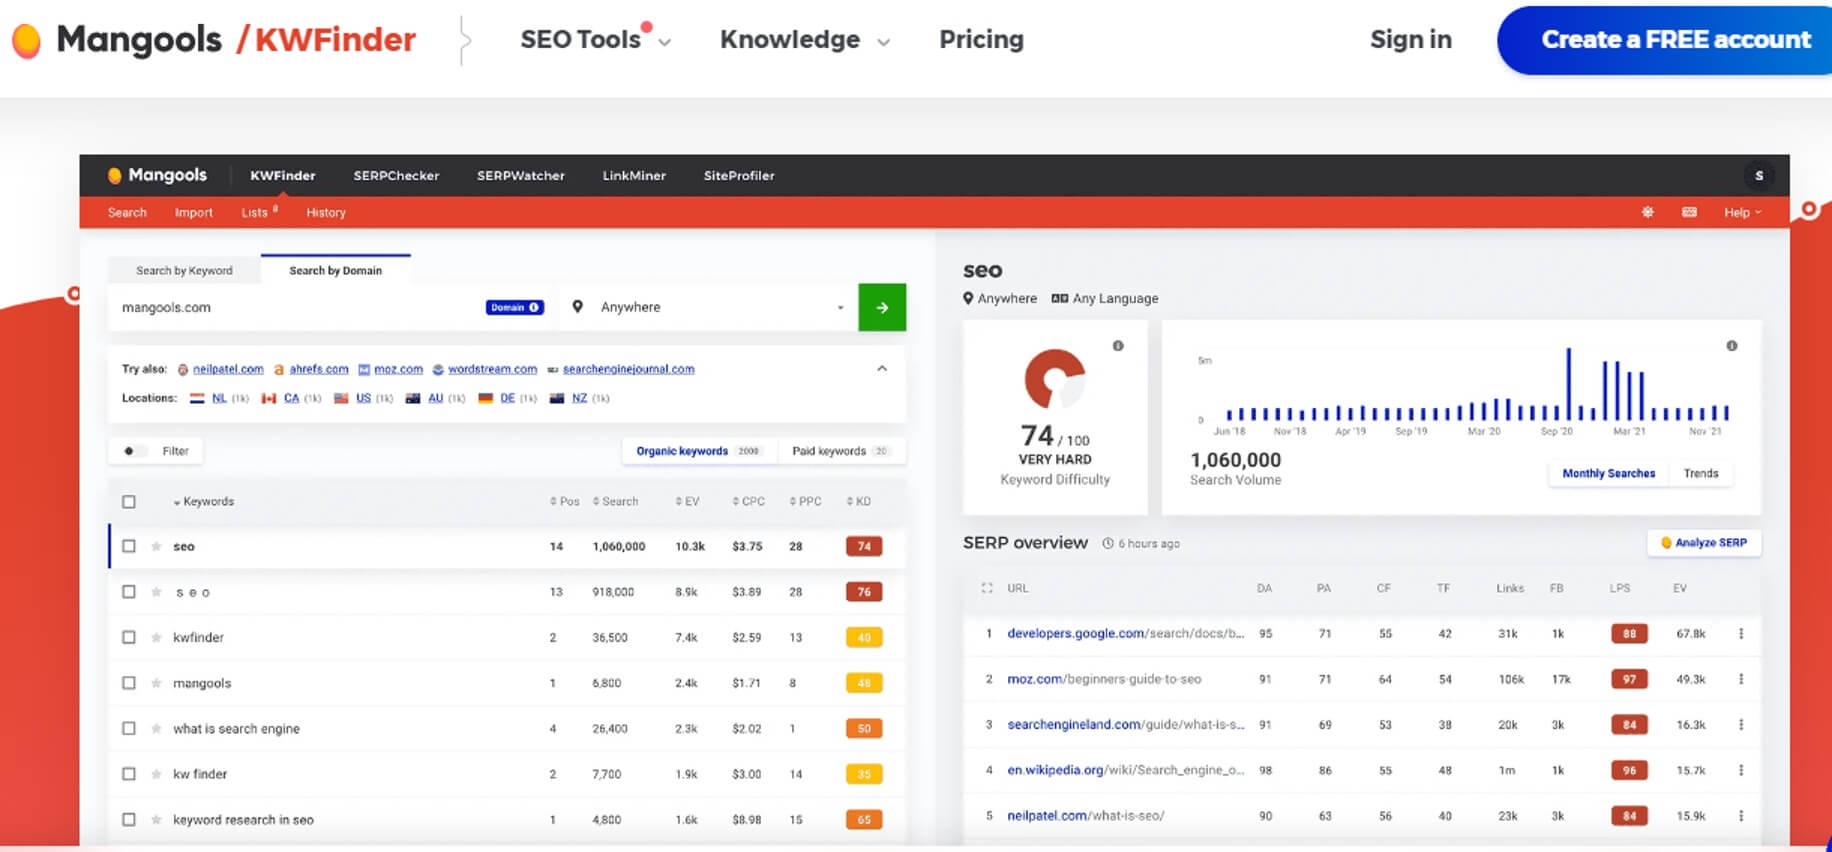Click the Analyze SERP button
Viewport: 1832px width, 852px height.
(x=1704, y=543)
